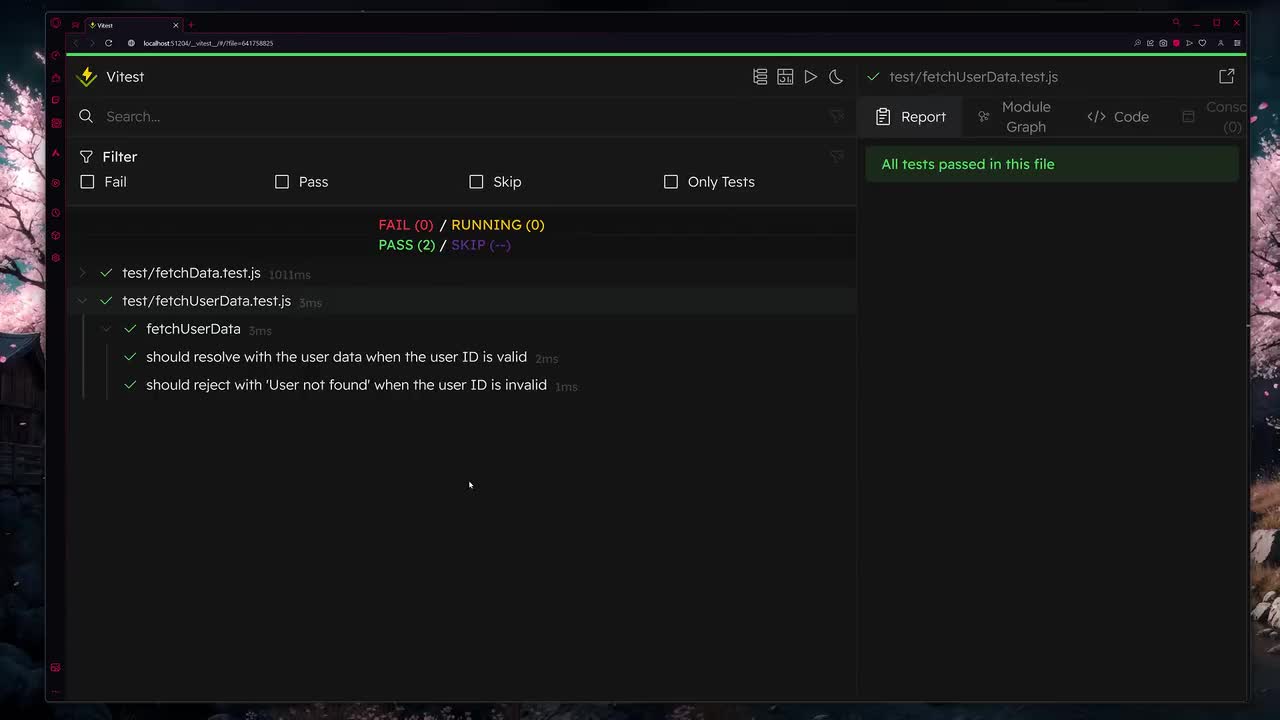Open the Vitest dashboard view icon
1280x720 pixels.
pyautogui.click(x=785, y=77)
